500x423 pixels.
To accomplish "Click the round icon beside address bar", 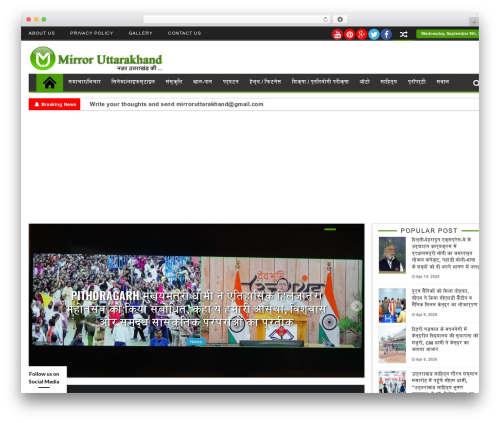I will (x=340, y=19).
